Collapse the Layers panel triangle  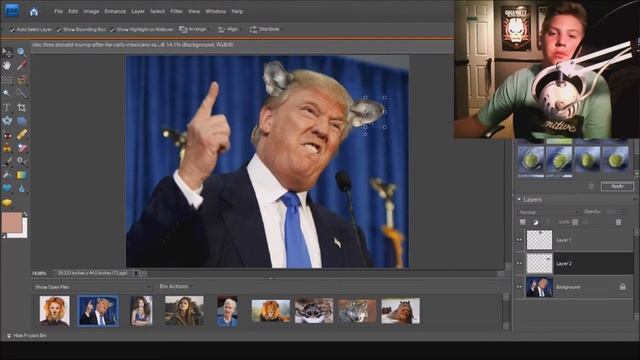[519, 200]
